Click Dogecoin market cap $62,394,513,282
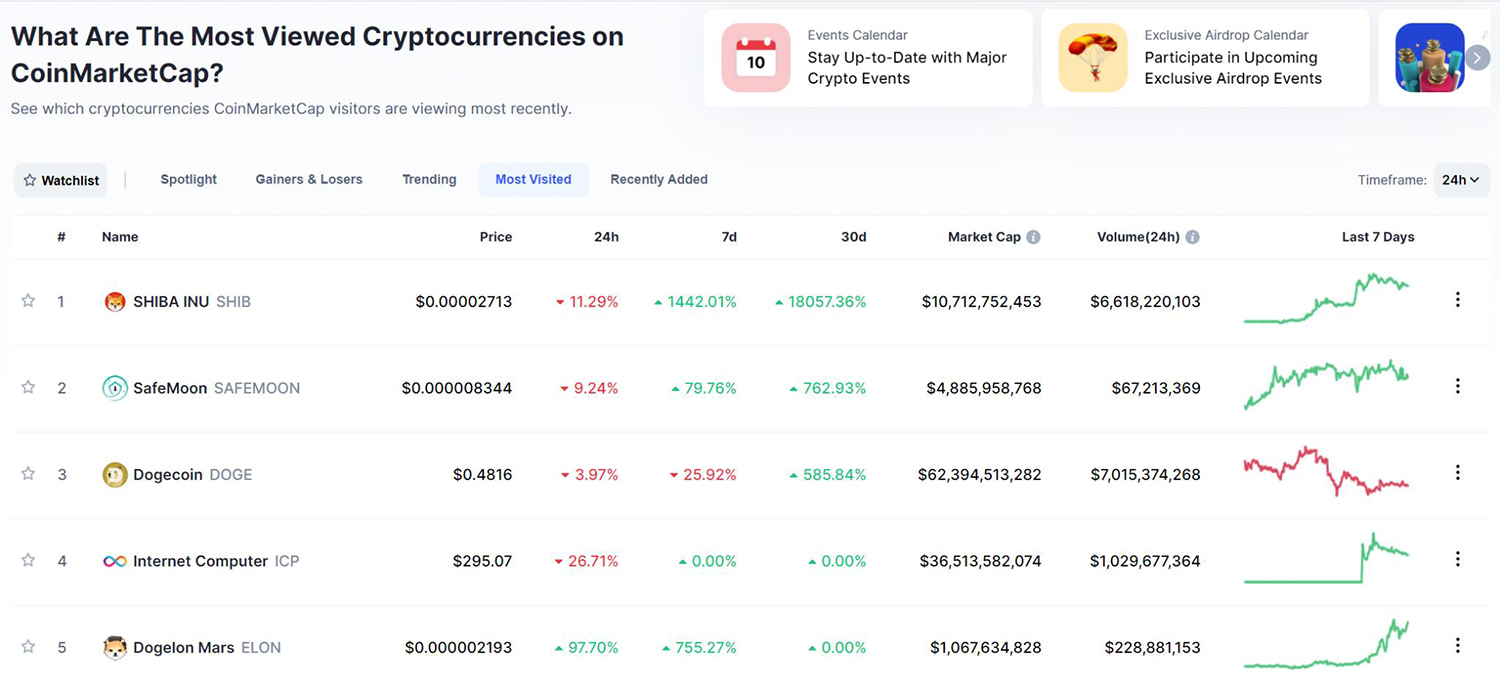Screen dimensions: 1500x686 point(979,474)
